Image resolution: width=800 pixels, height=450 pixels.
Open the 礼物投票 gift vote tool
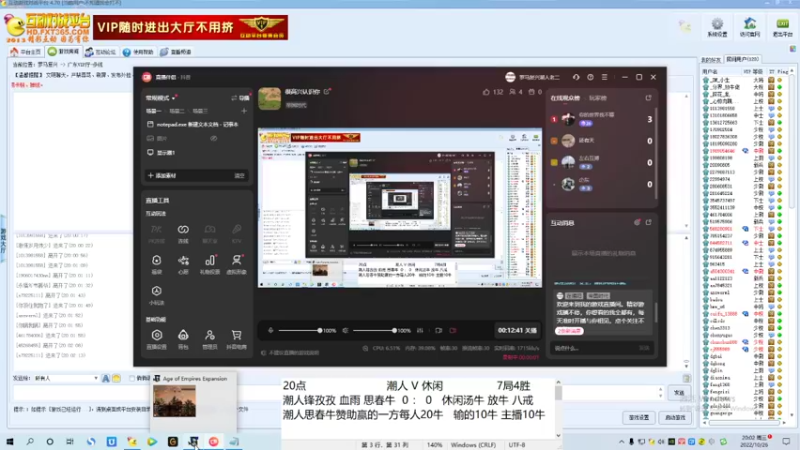click(210, 261)
